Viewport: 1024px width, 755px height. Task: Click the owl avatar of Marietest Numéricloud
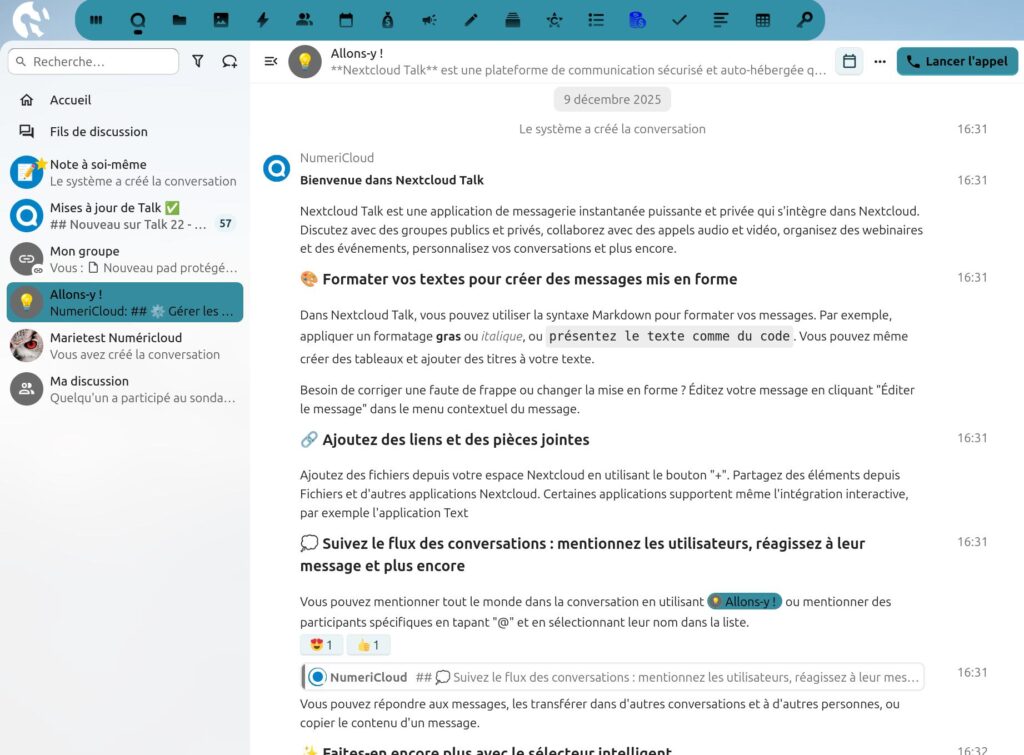[x=27, y=345]
